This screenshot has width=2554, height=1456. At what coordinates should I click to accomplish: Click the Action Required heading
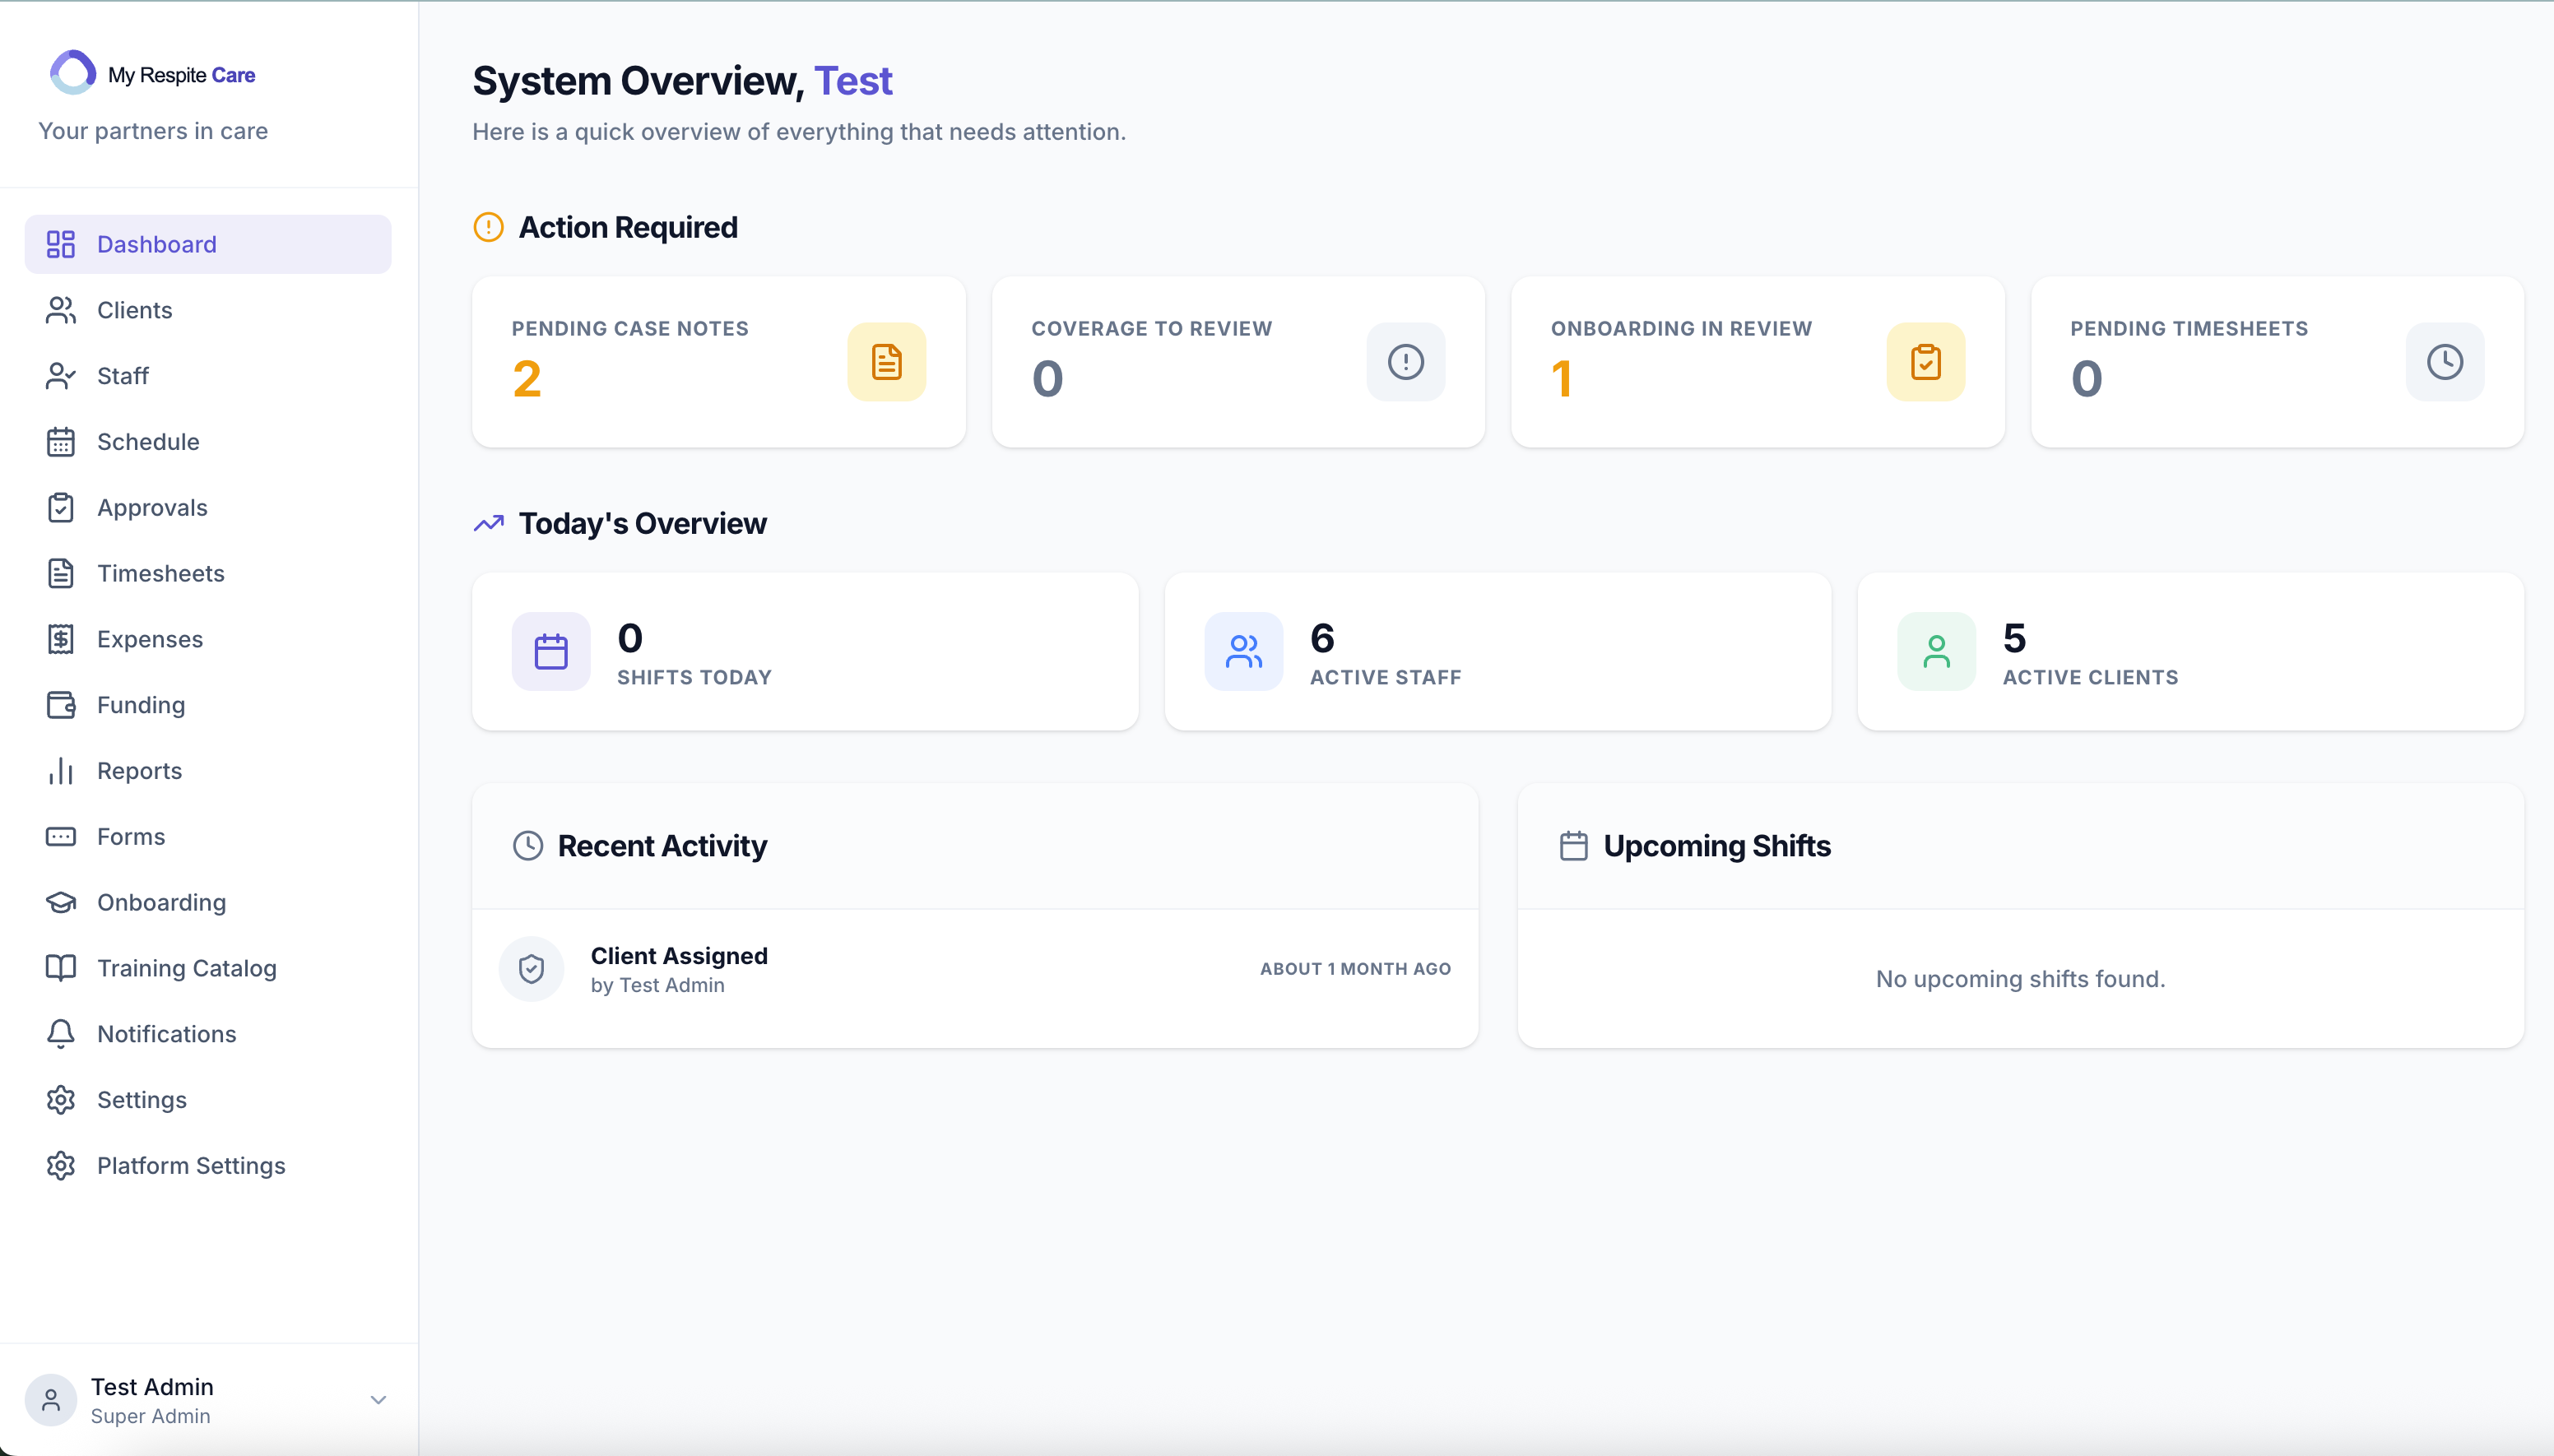pos(628,228)
